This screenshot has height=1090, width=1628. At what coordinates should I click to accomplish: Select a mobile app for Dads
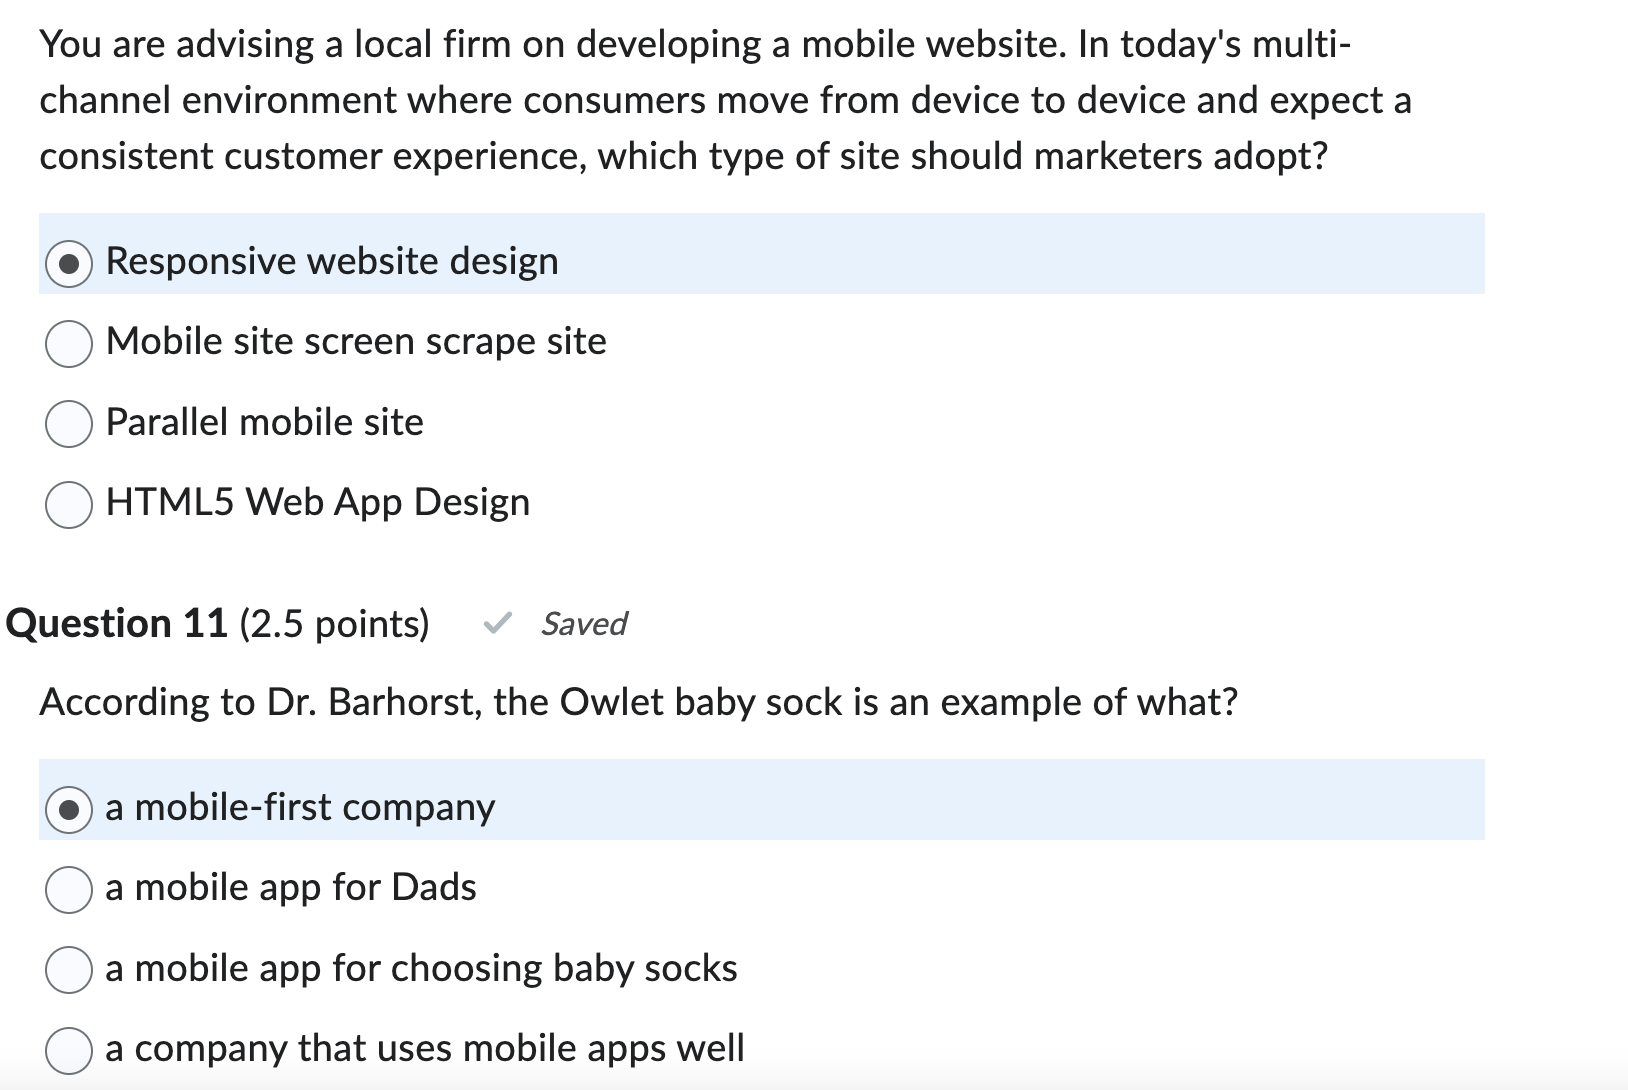(290, 888)
